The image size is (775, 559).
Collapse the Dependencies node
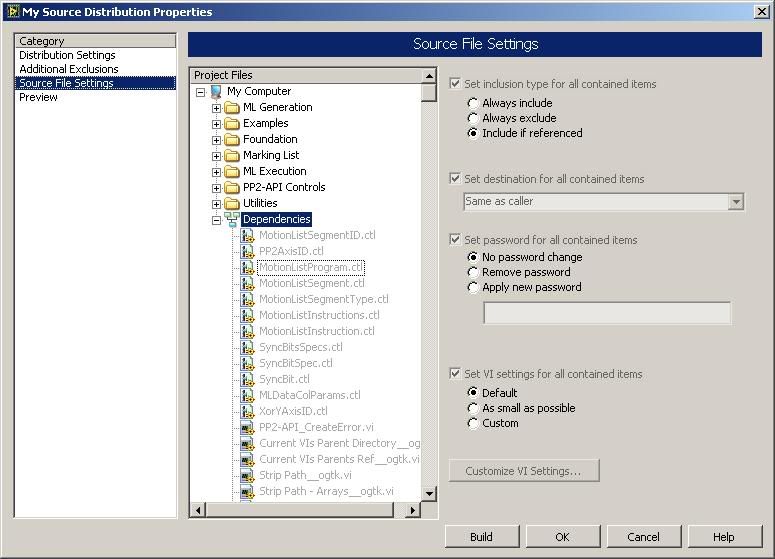[x=216, y=220]
